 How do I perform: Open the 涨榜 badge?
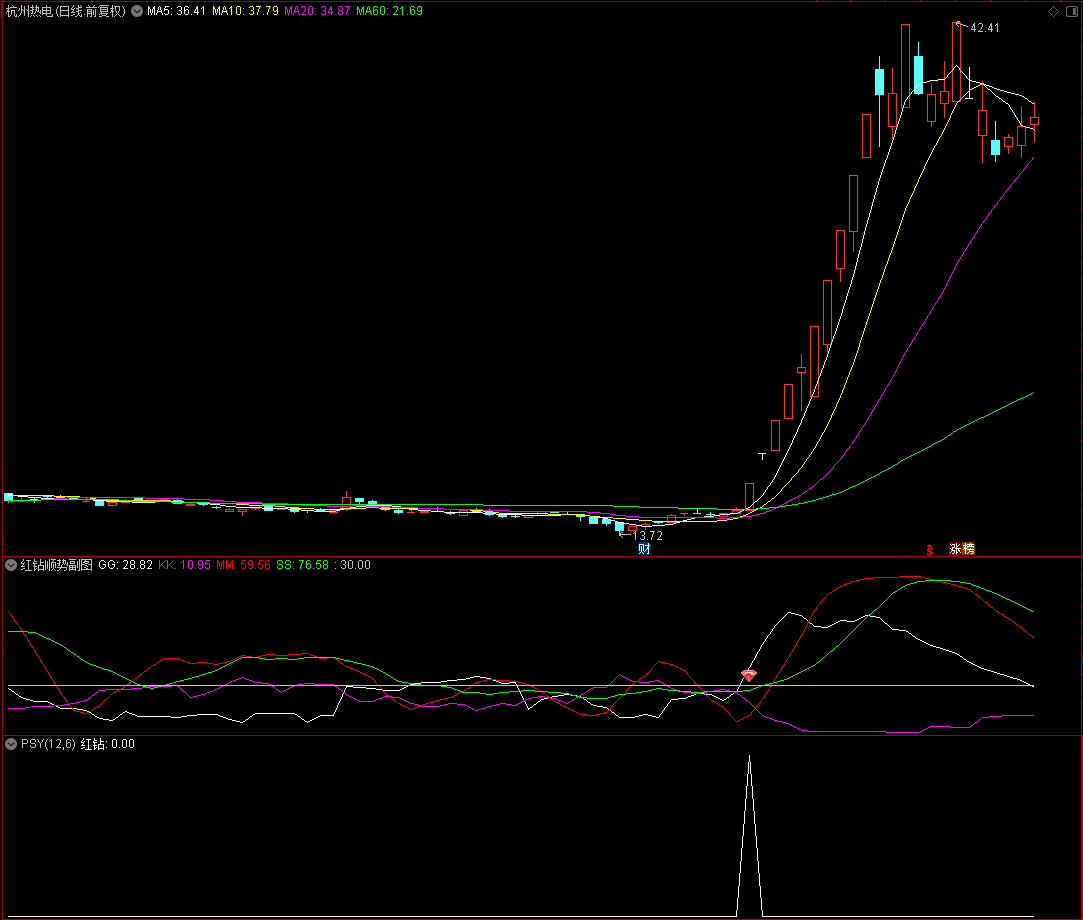pyautogui.click(x=961, y=549)
